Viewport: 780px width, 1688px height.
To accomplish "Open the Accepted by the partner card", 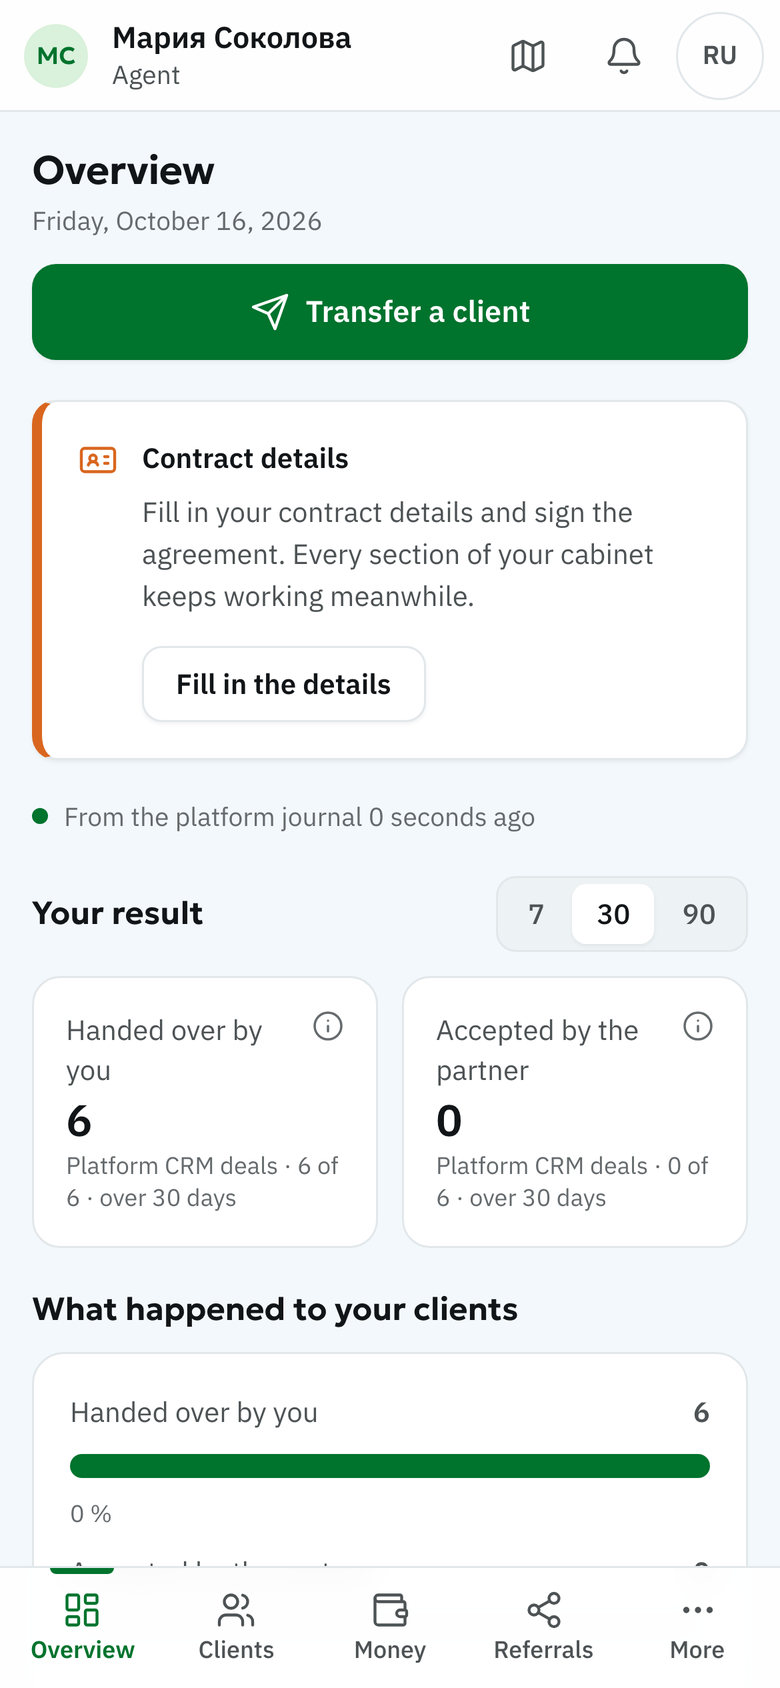I will tap(575, 1112).
